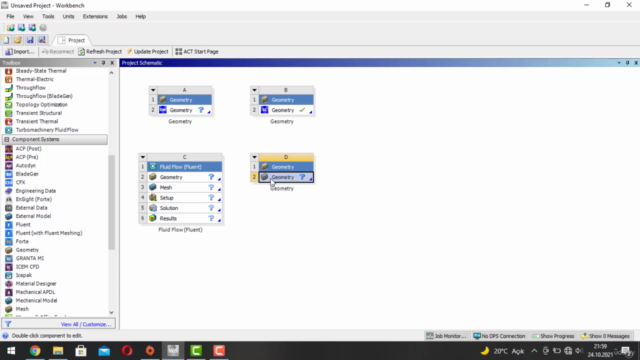This screenshot has width=640, height=360.
Task: Open the File menu
Action: click(x=10, y=16)
